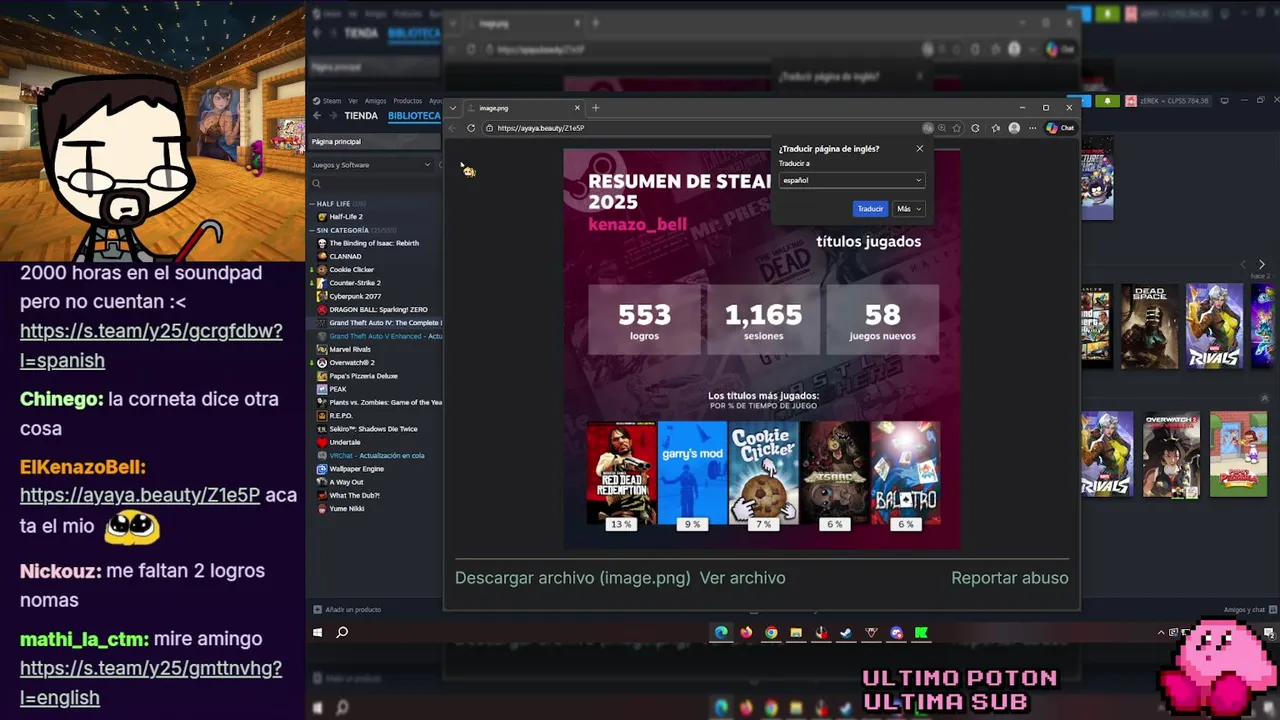
Task: Open Windows Start button
Action: (318, 633)
